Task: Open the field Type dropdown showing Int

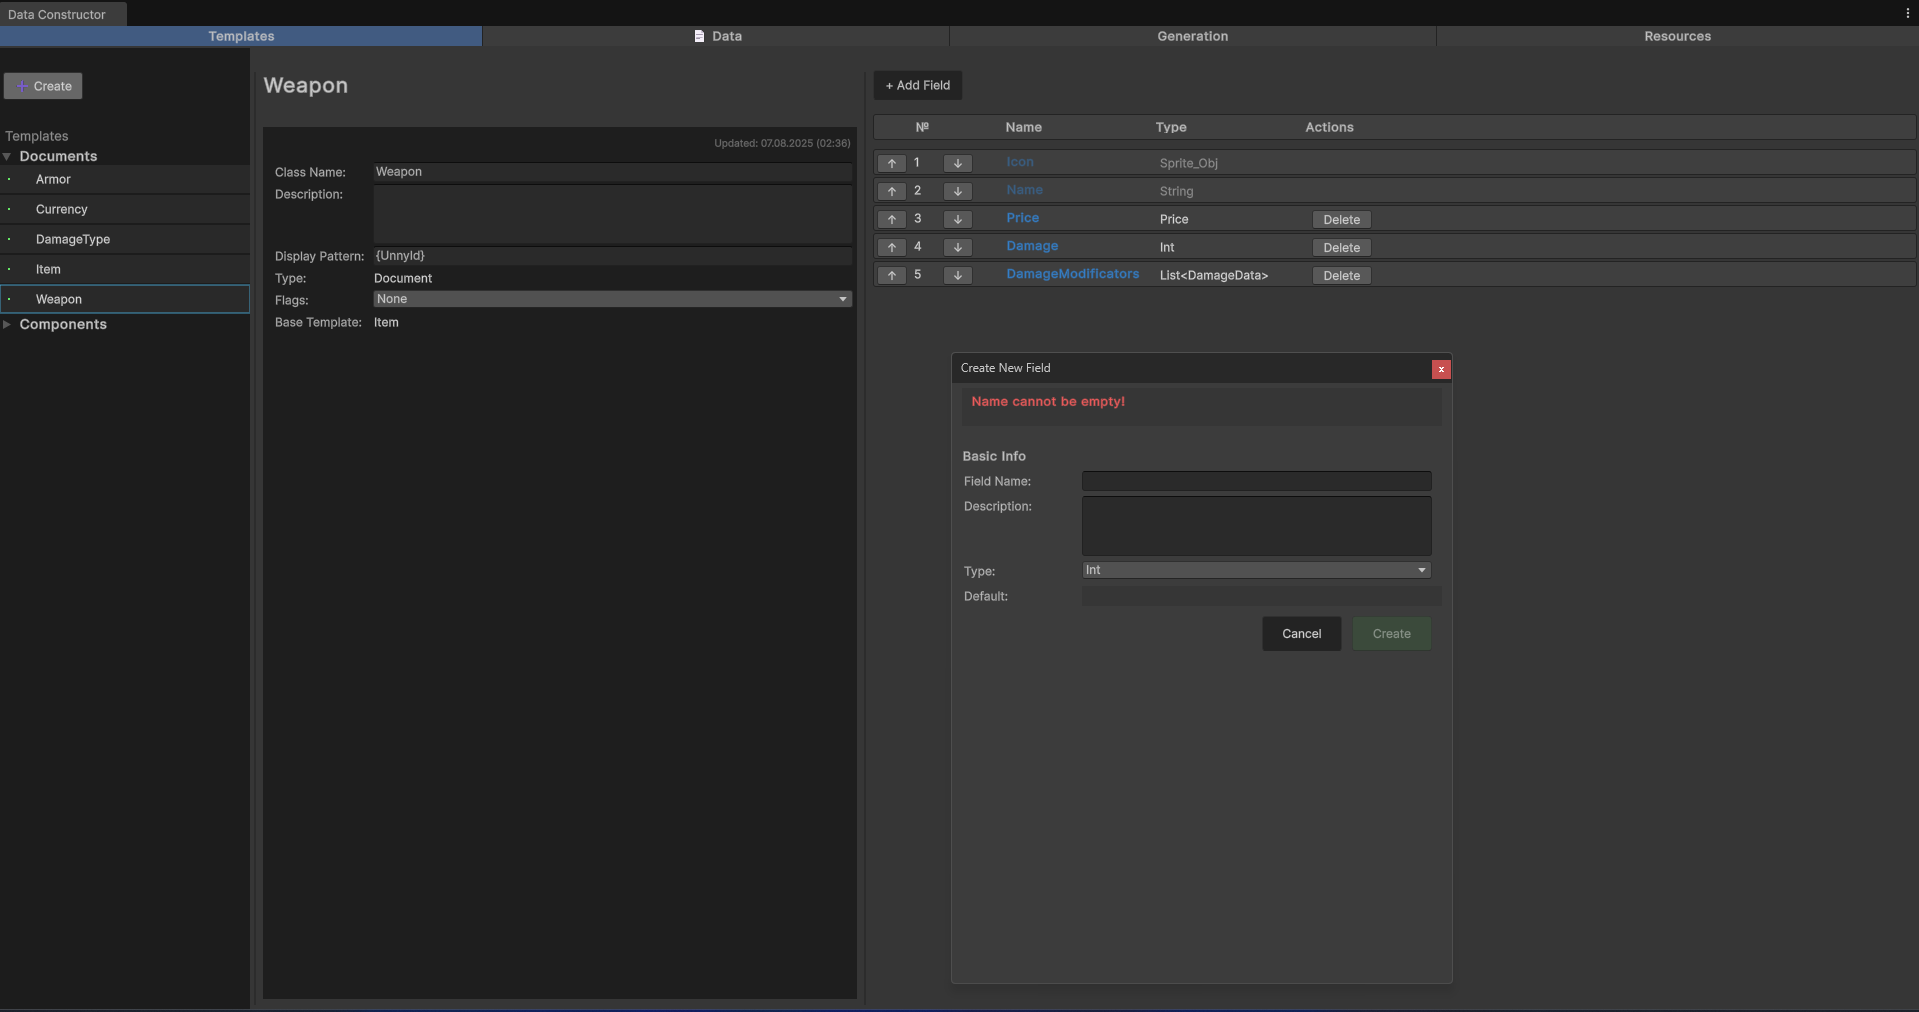Action: coord(1256,570)
